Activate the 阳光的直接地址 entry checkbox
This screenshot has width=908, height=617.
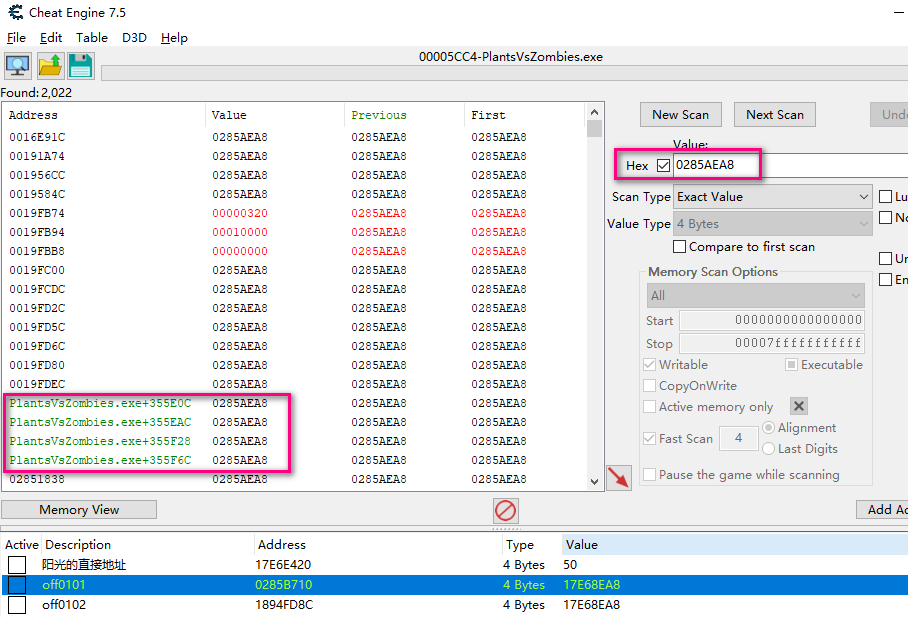(17, 565)
